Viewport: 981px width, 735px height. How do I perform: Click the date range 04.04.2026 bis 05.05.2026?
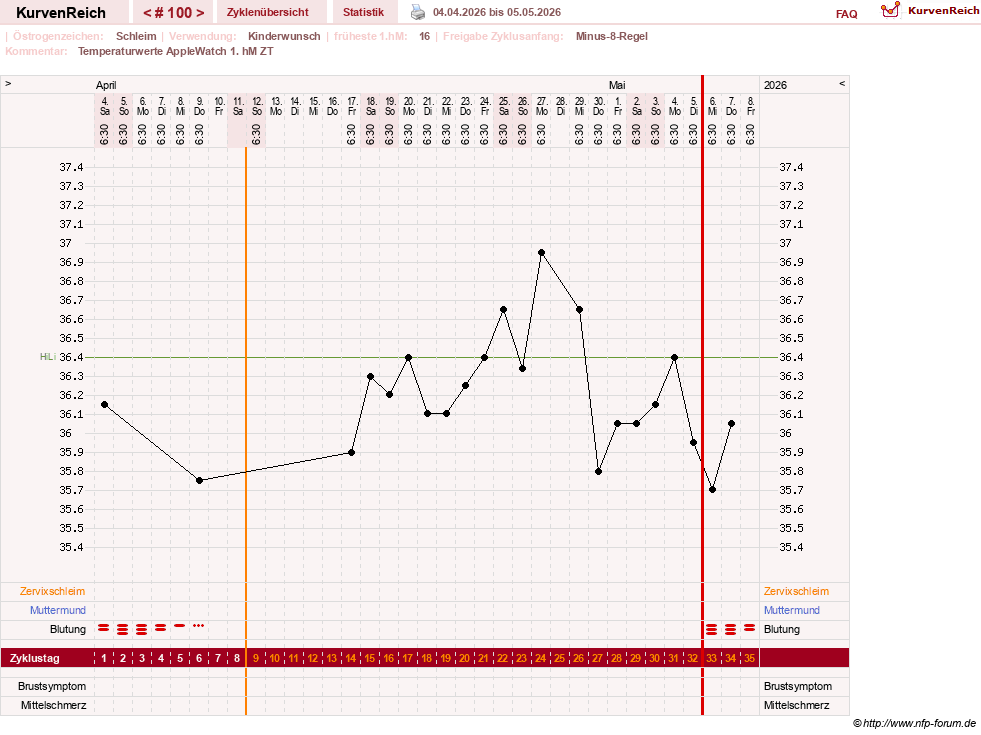[497, 12]
